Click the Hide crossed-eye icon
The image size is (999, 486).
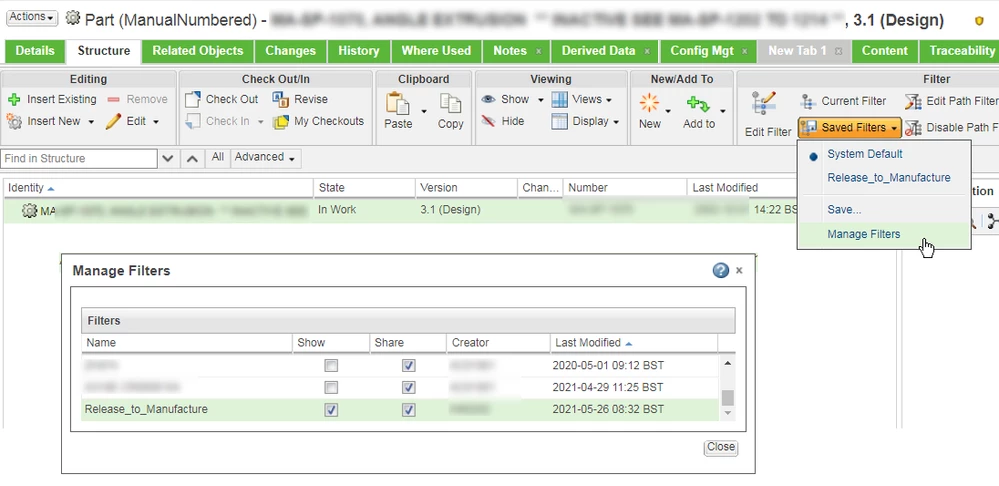pos(489,121)
